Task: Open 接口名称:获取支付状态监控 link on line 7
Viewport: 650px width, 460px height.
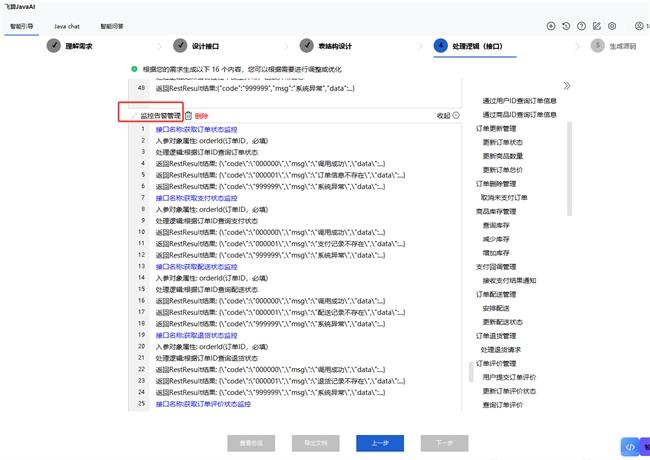Action: pyautogui.click(x=196, y=198)
